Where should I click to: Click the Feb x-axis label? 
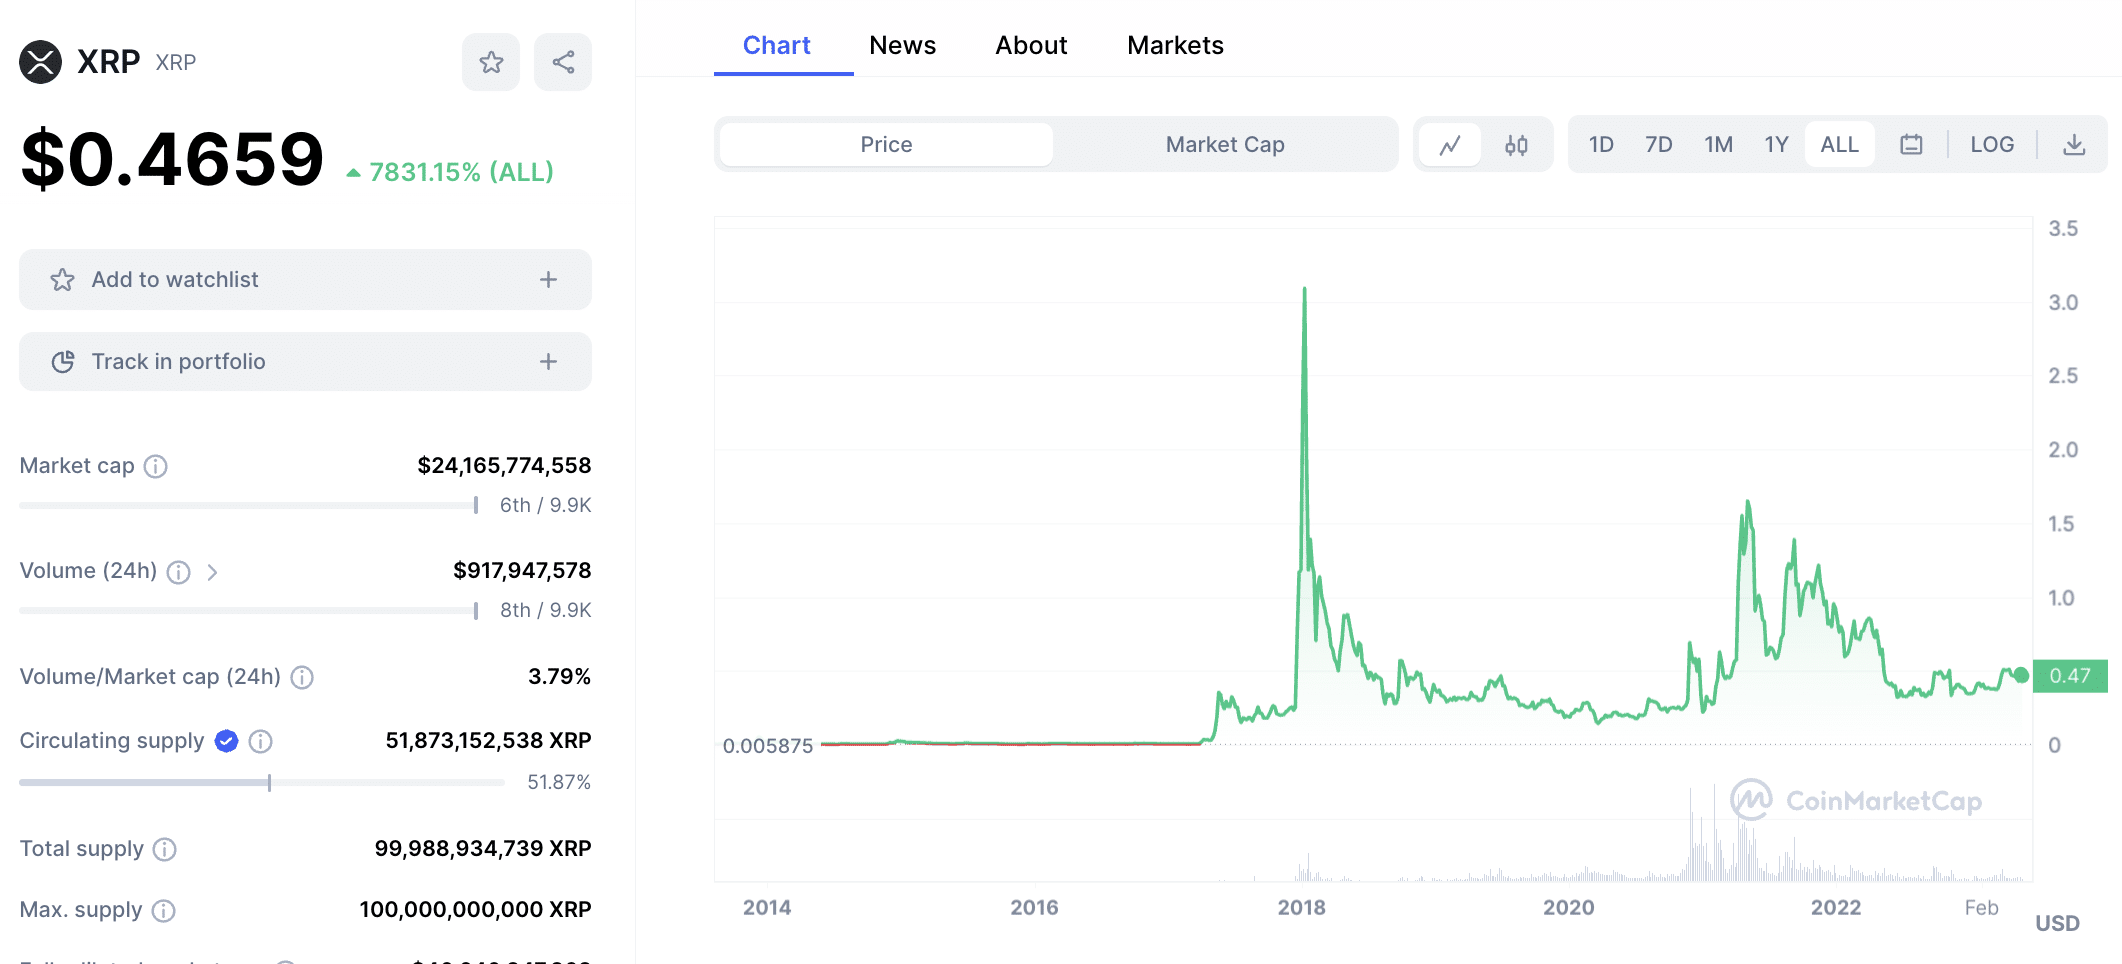point(1981,908)
